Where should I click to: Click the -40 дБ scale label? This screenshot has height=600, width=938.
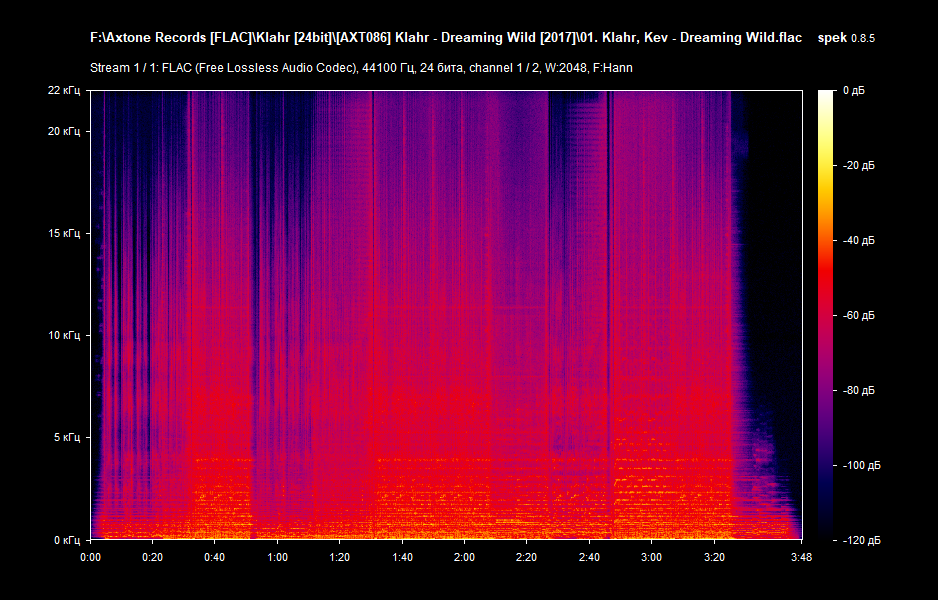pos(858,240)
